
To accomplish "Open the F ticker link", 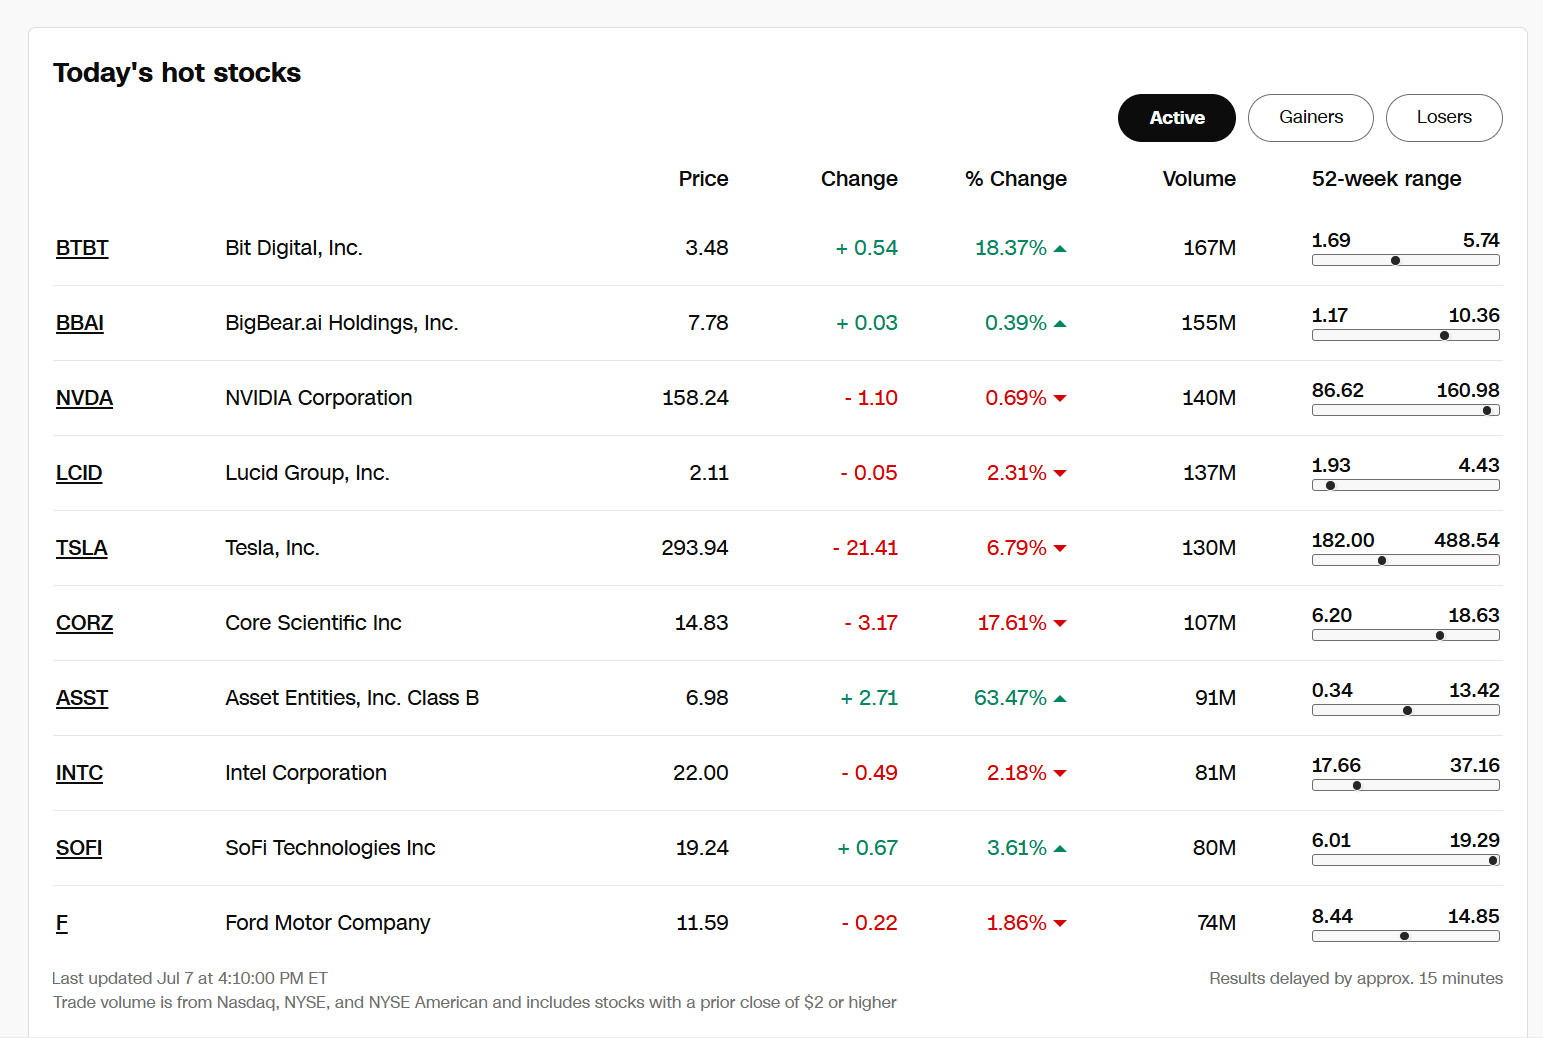I will tap(62, 923).
